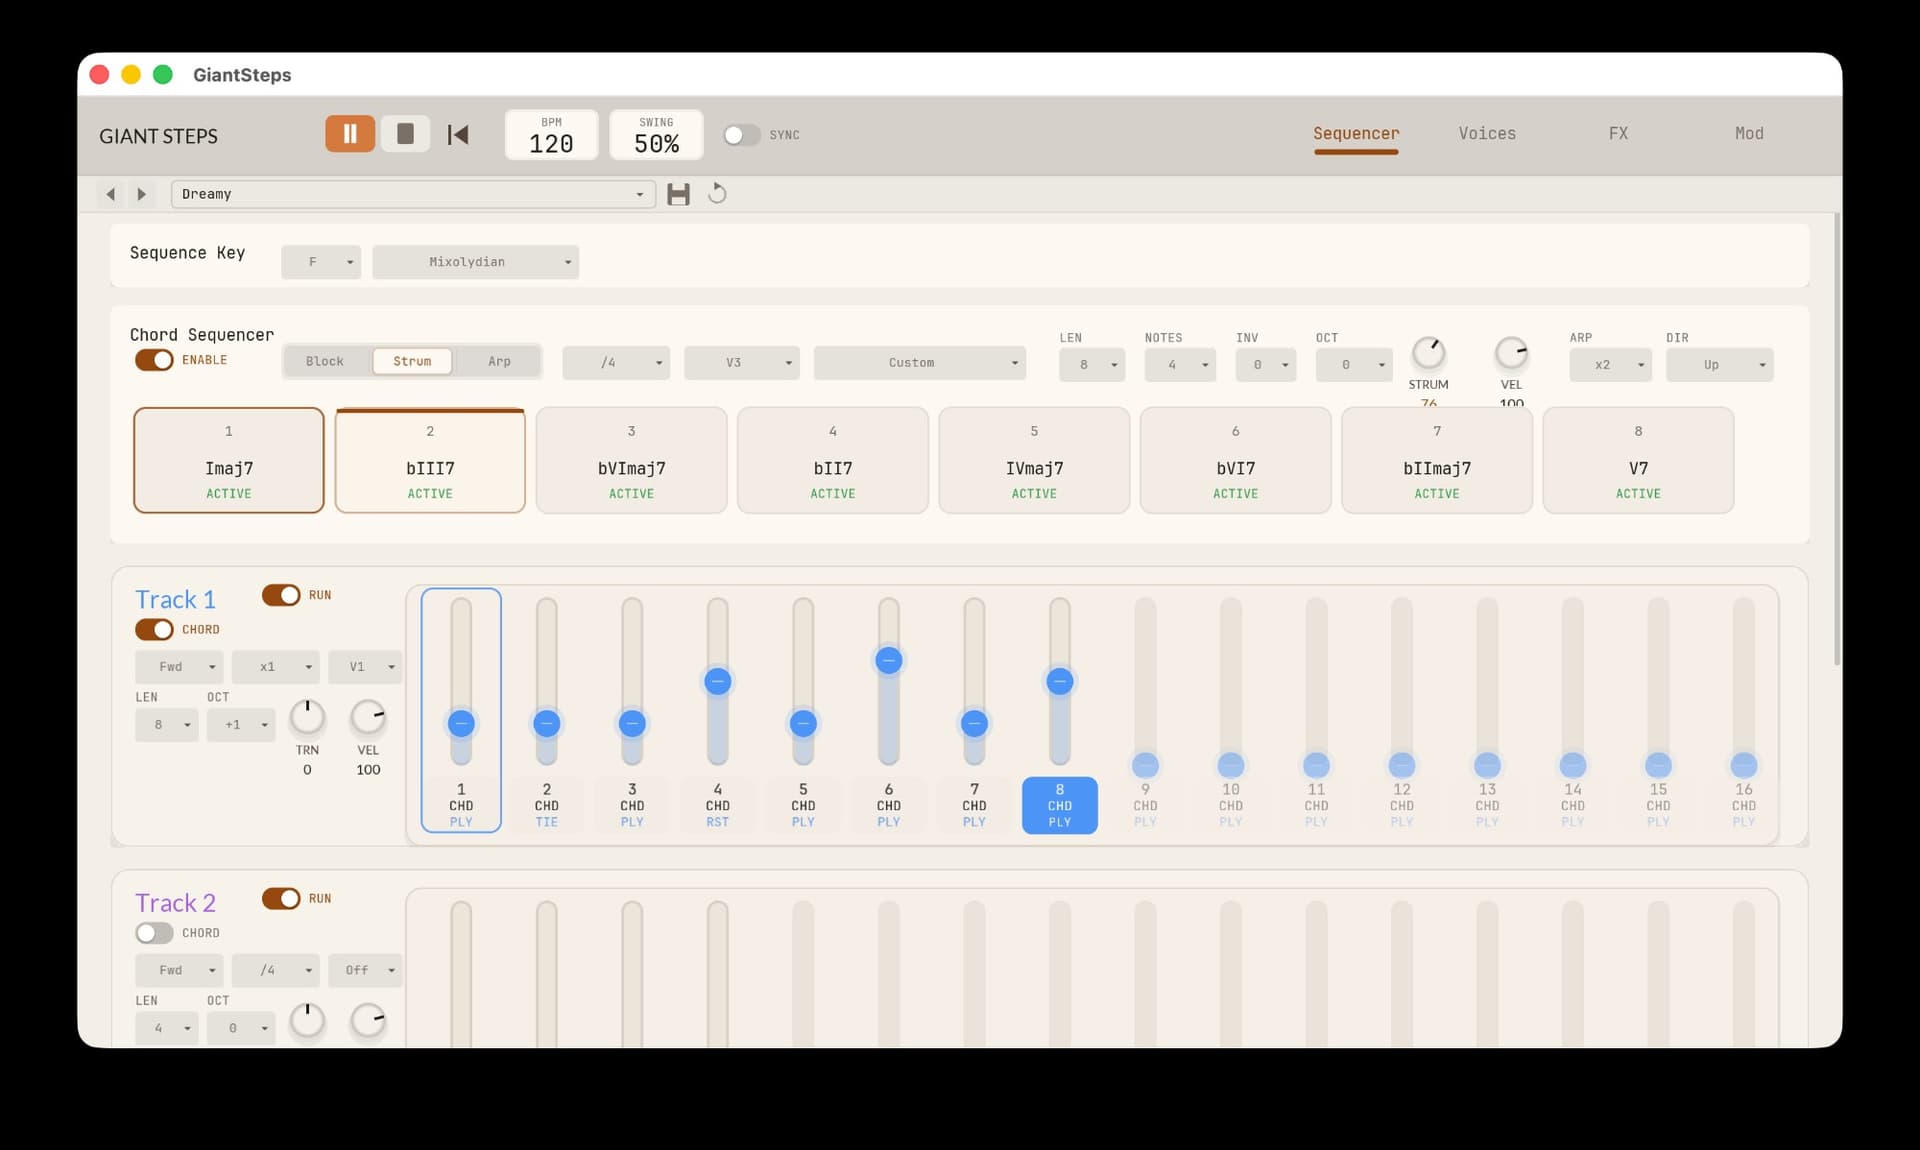Switch to the Voices tab
1920x1150 pixels.
click(1486, 133)
